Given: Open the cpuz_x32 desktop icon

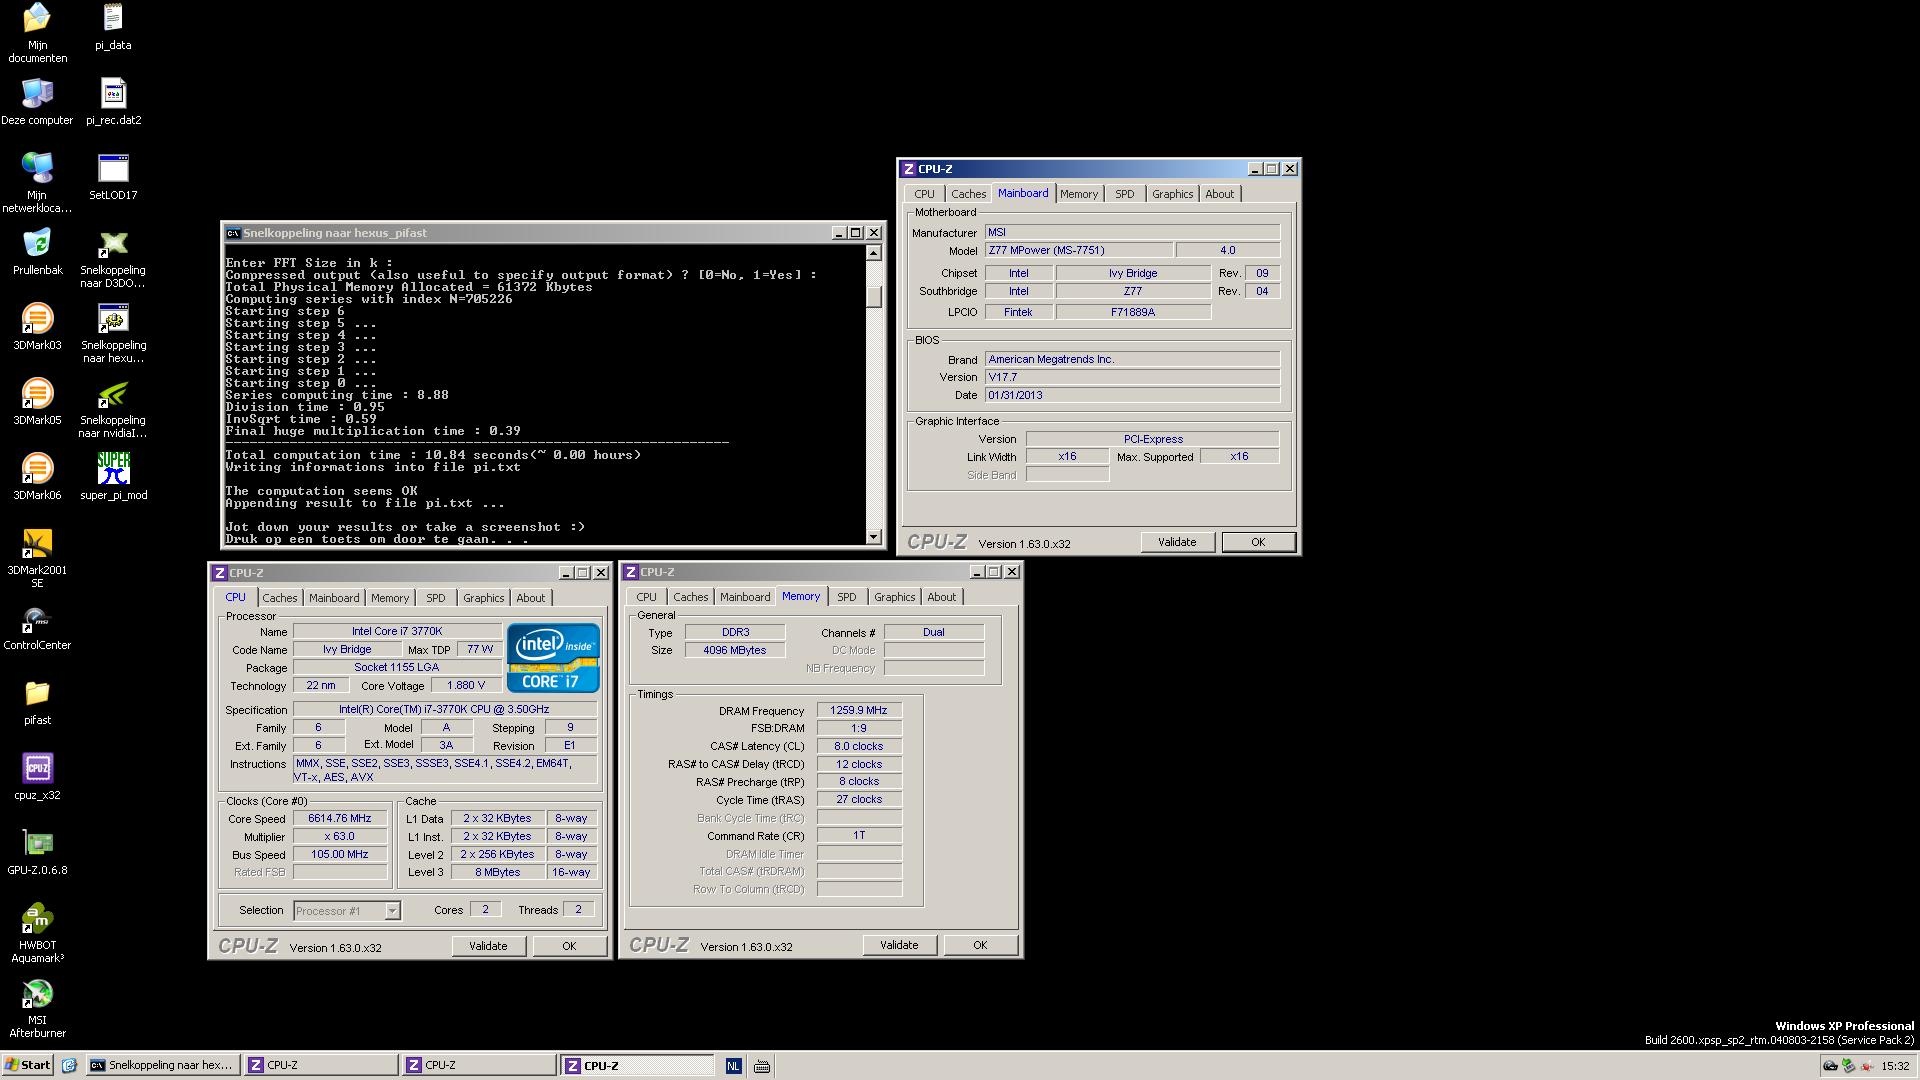Looking at the screenshot, I should pyautogui.click(x=37, y=769).
